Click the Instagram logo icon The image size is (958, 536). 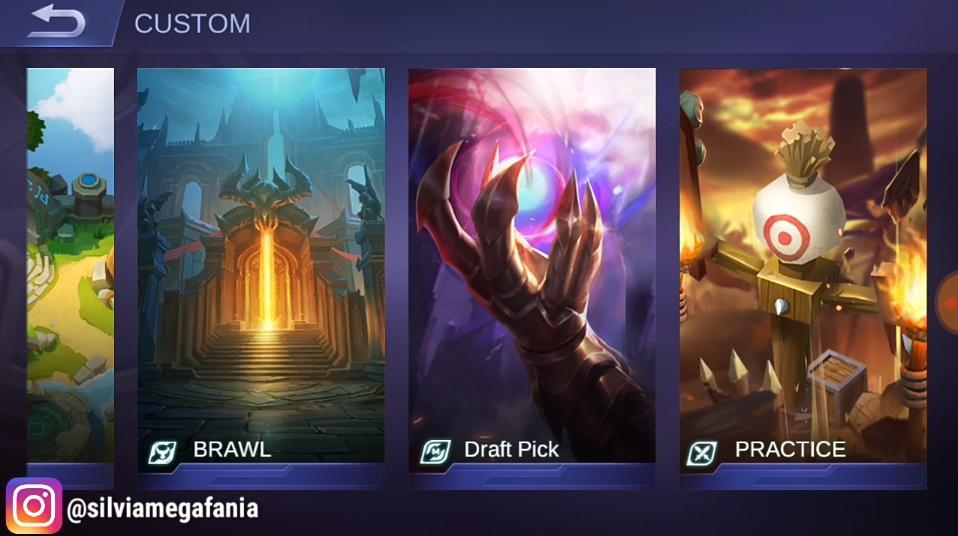click(34, 506)
